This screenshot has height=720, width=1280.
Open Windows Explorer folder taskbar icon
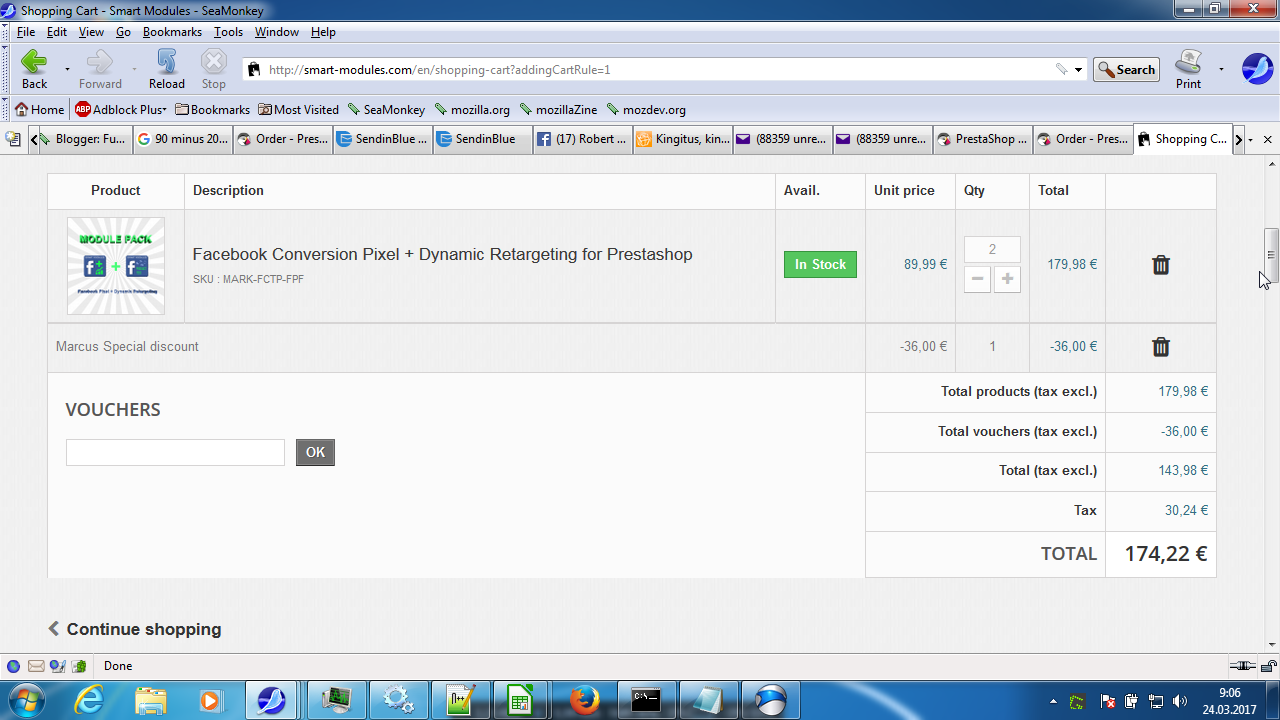click(151, 700)
